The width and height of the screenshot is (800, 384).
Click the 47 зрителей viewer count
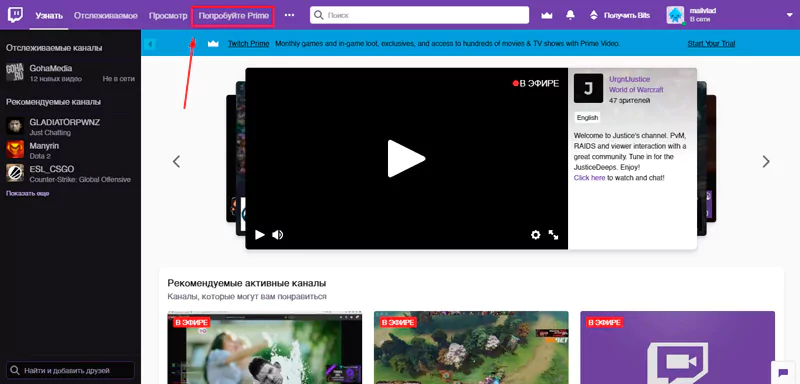(x=630, y=100)
